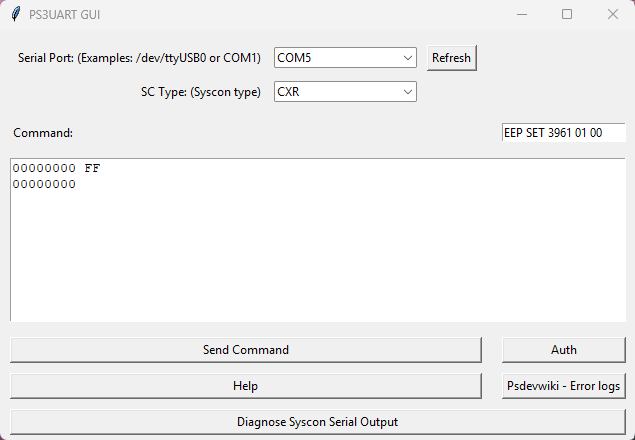This screenshot has height=440, width=635.
Task: Maximize the PS3UART GUI window
Action: tap(567, 15)
